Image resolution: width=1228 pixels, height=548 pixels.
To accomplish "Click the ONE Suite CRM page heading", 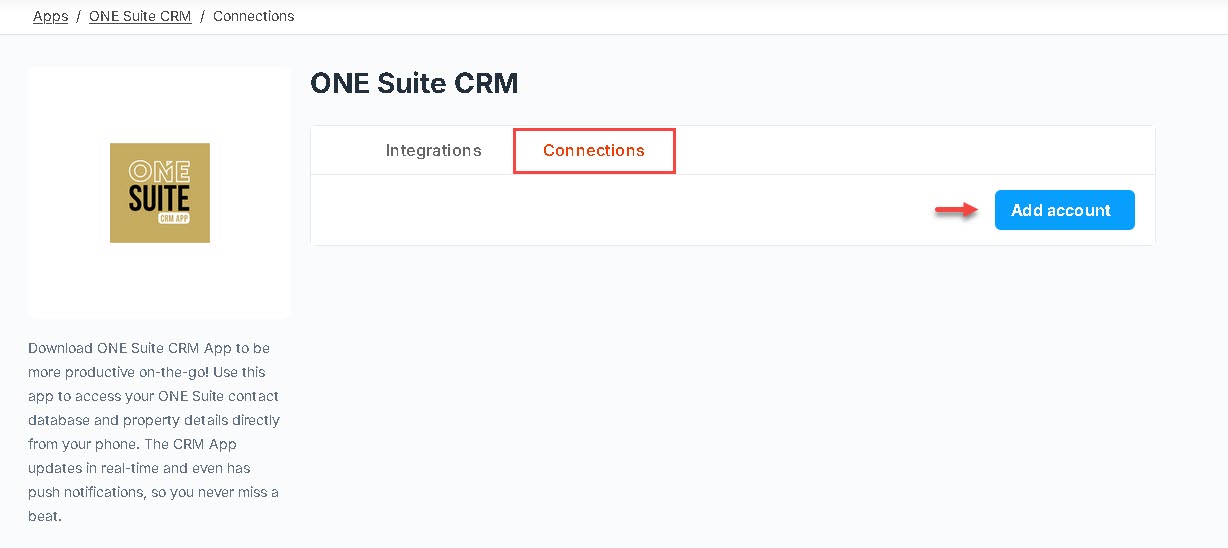I will (414, 82).
